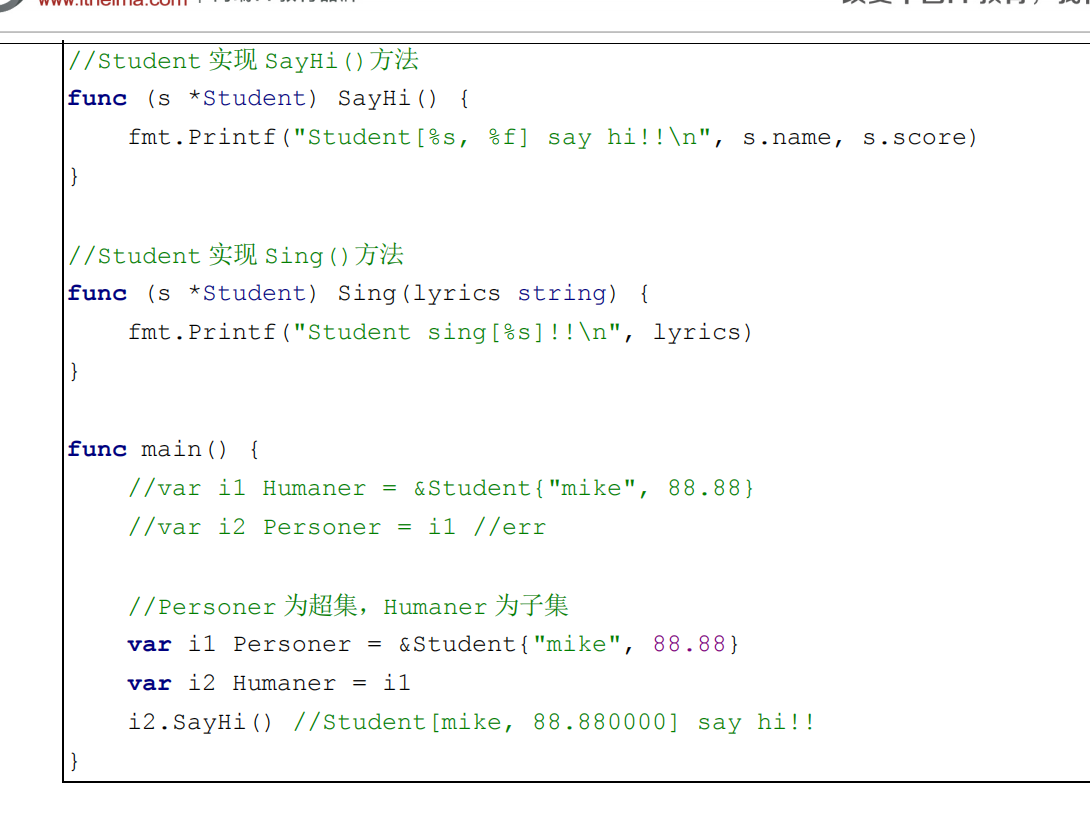This screenshot has width=1090, height=817.
Task: Click the superset/subset comment about Personer and Humaner
Action: click(x=348, y=607)
